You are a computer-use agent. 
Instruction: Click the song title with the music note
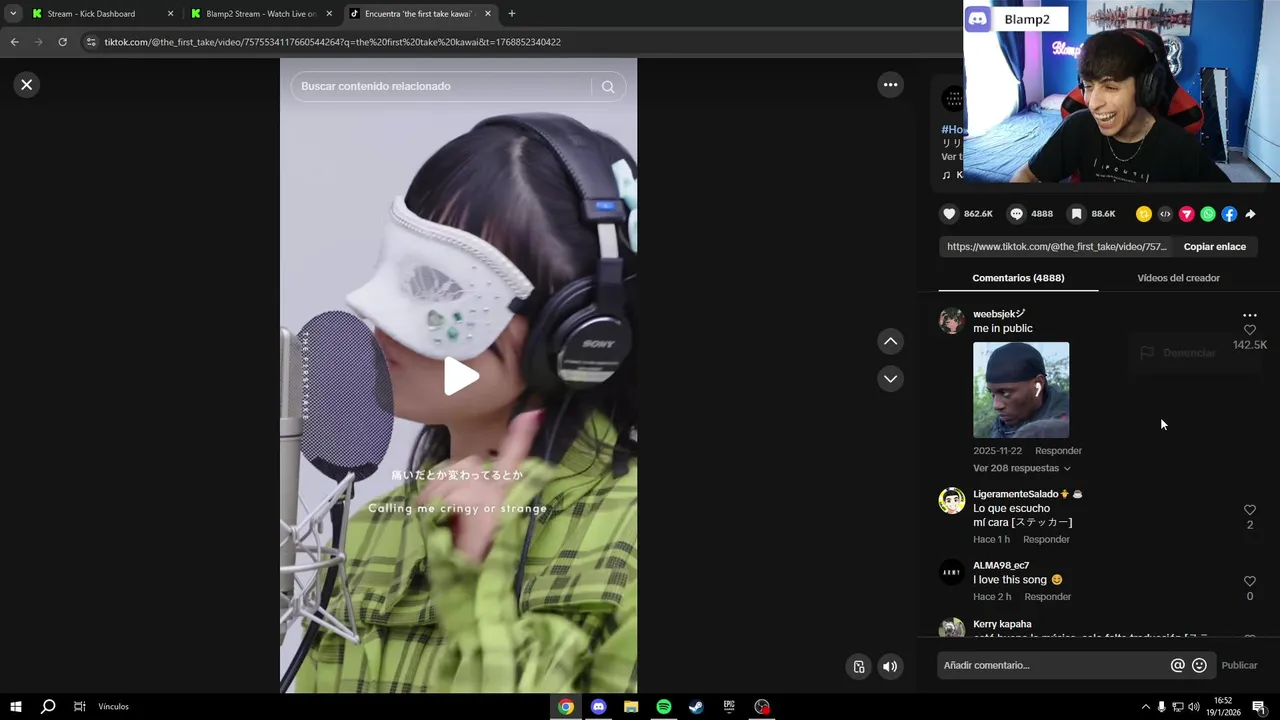pyautogui.click(x=953, y=175)
